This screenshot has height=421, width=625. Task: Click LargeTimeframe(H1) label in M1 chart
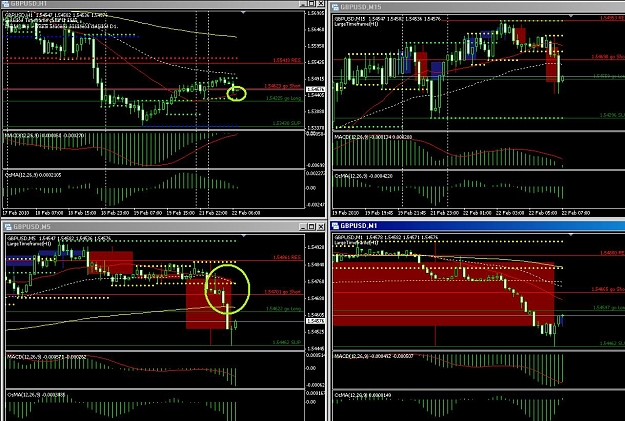(356, 242)
